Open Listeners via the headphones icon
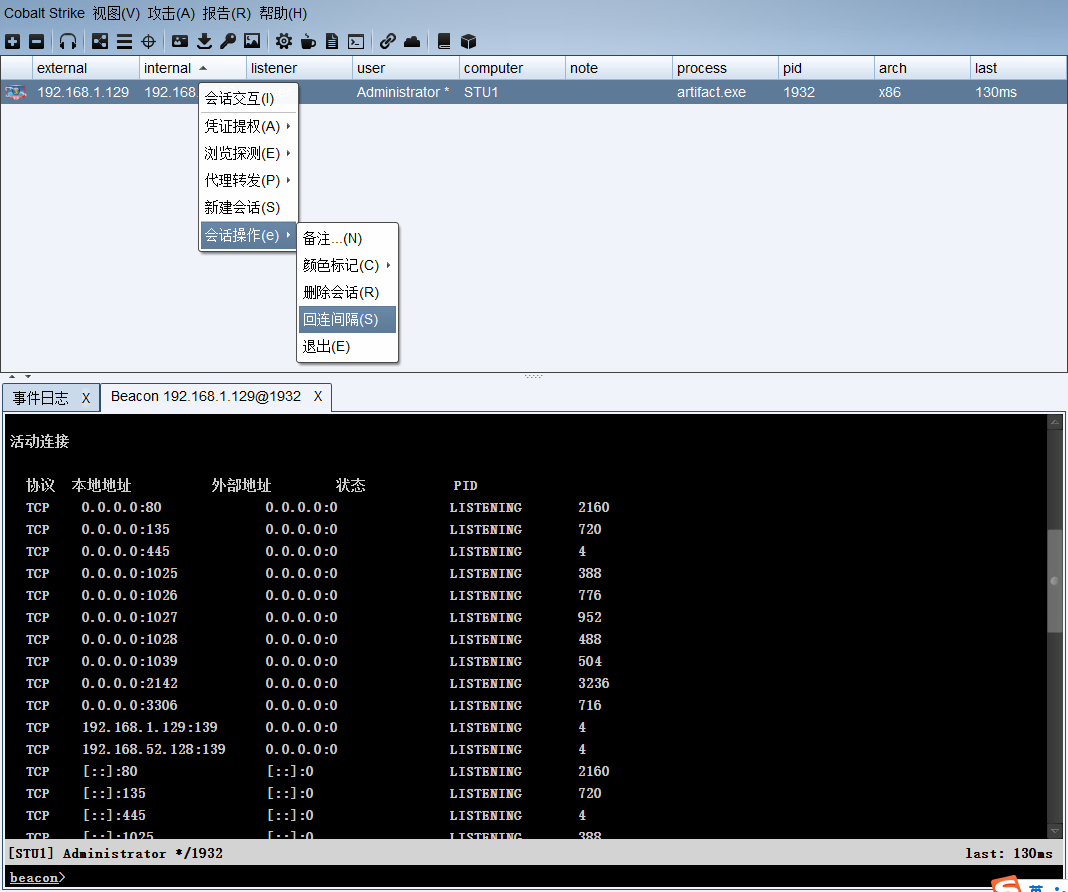The image size is (1068, 892). coord(67,42)
